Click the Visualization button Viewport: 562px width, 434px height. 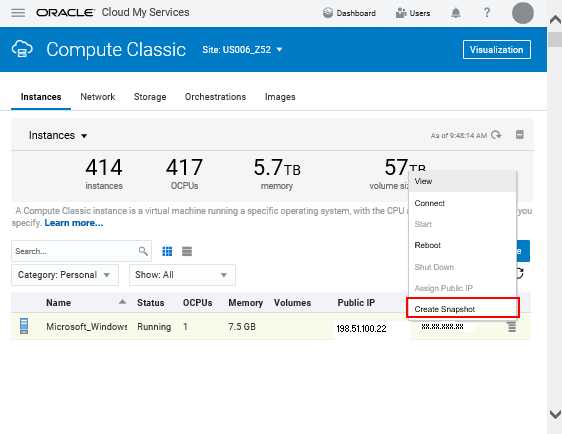point(496,49)
